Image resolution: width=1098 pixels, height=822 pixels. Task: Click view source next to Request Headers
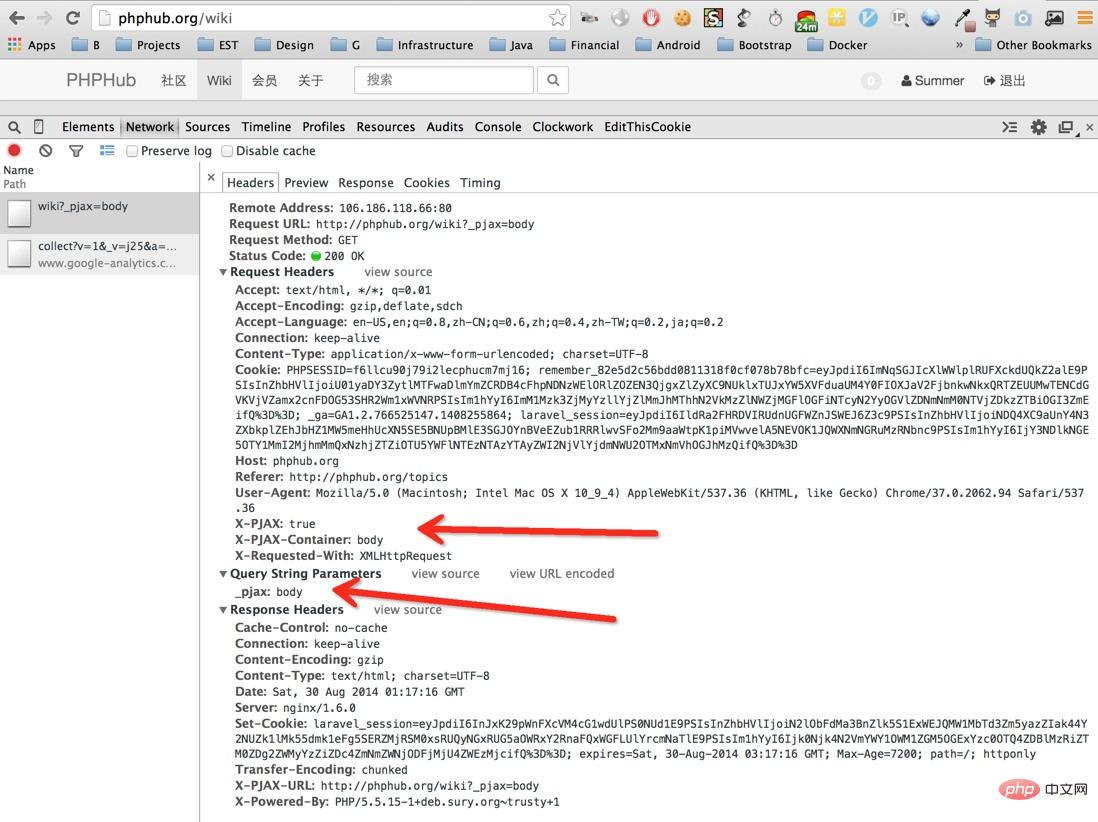(398, 272)
